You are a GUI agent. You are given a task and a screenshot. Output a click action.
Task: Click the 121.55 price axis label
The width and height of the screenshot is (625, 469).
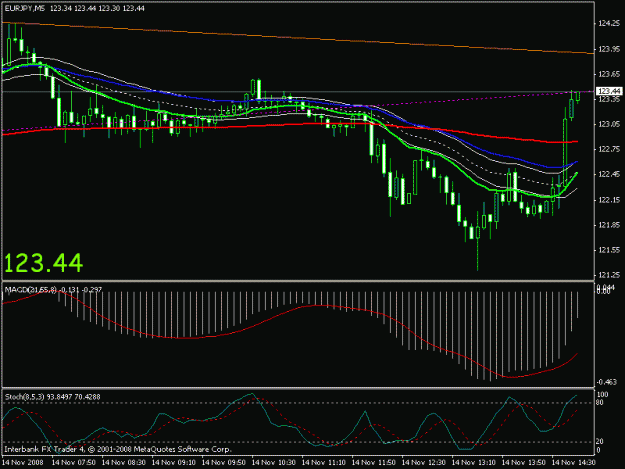click(x=609, y=250)
